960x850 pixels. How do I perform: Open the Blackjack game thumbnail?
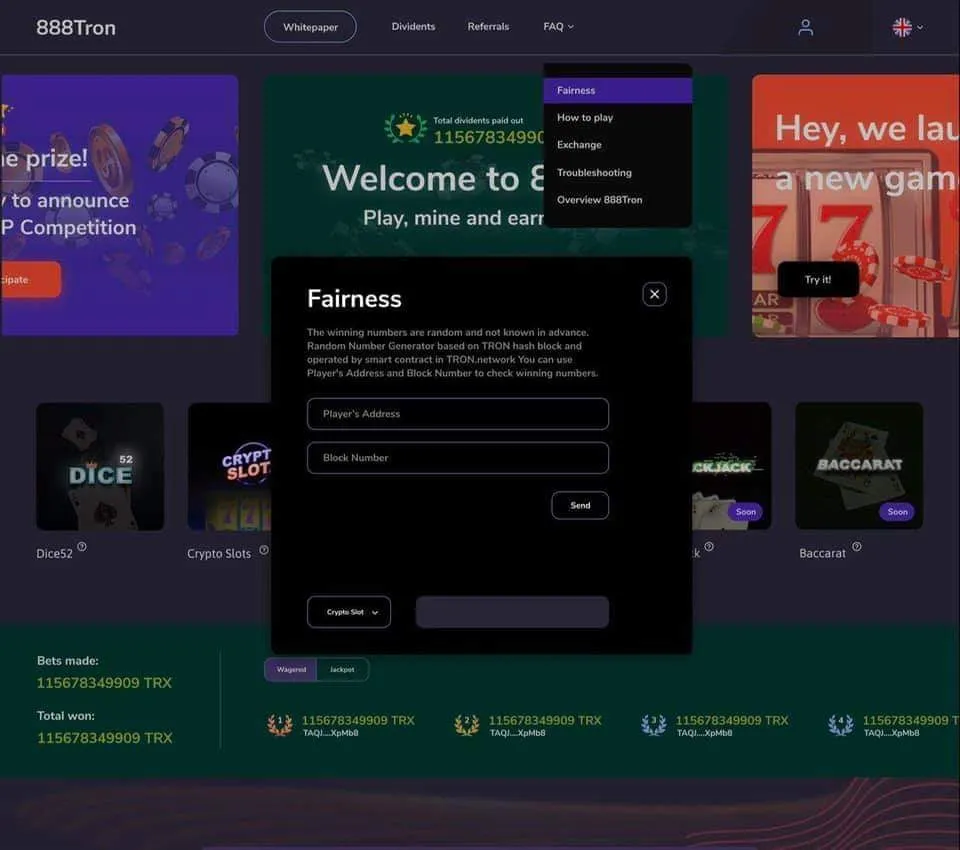point(732,466)
